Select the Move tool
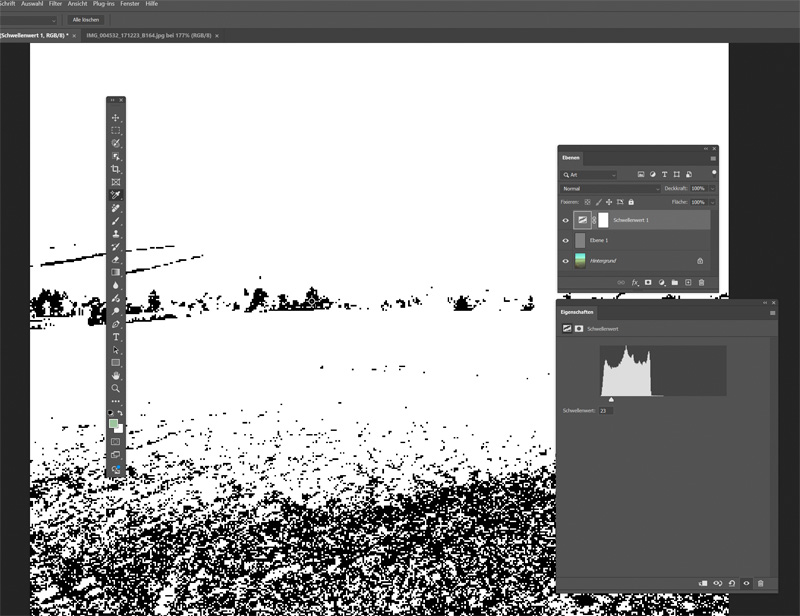The height and width of the screenshot is (616, 800). 116,118
